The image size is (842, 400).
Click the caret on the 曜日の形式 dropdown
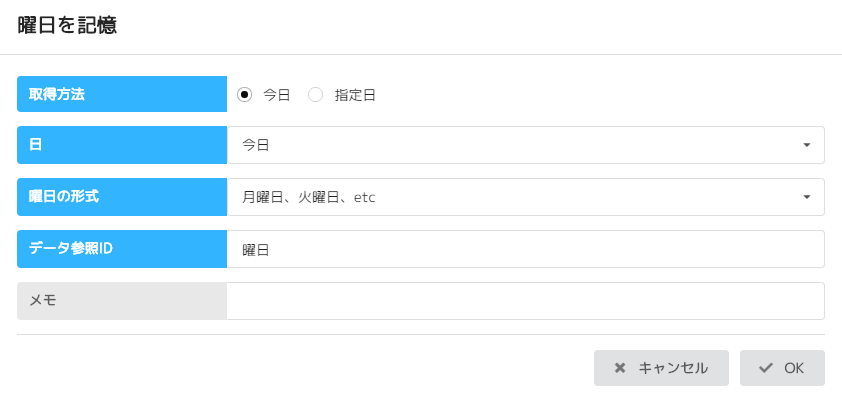[x=807, y=197]
